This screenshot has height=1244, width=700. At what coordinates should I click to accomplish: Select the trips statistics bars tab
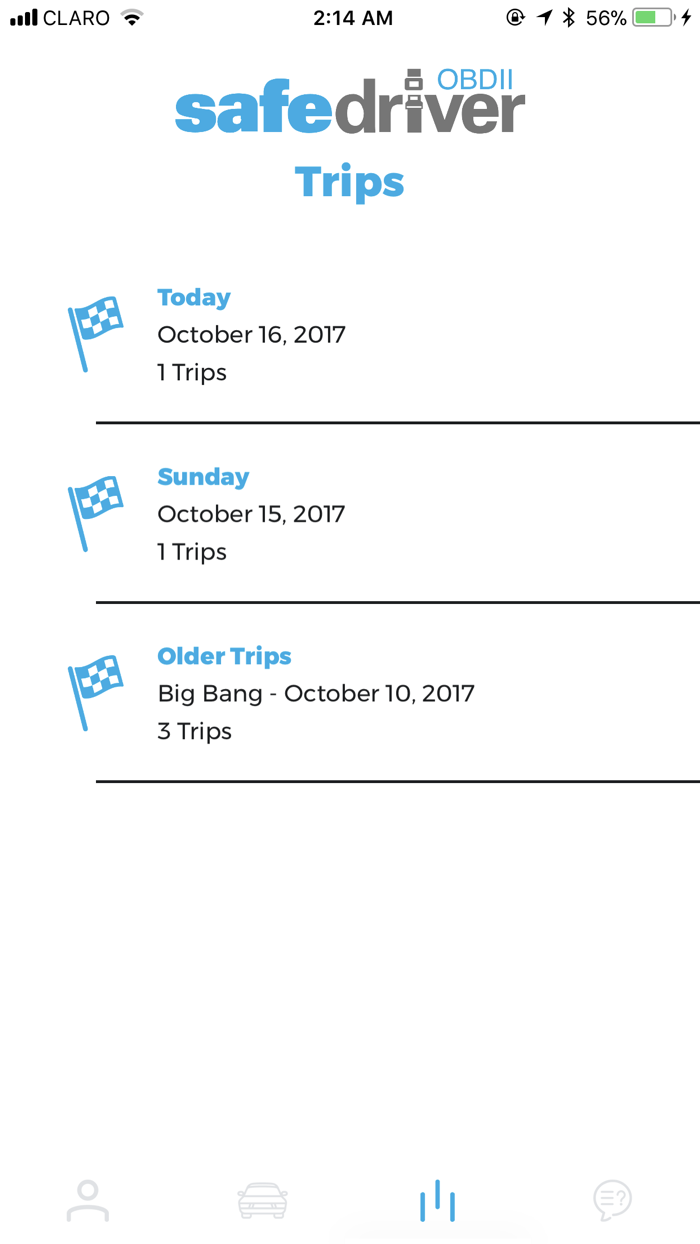point(438,1200)
